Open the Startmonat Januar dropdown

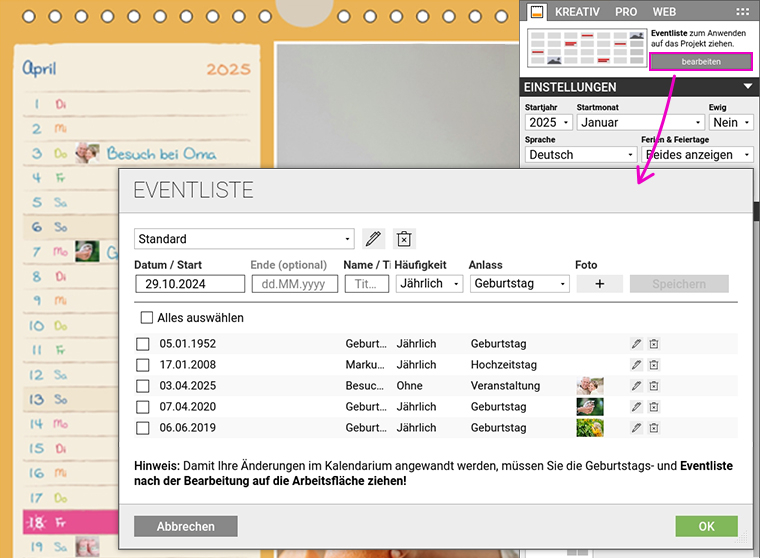coord(640,122)
